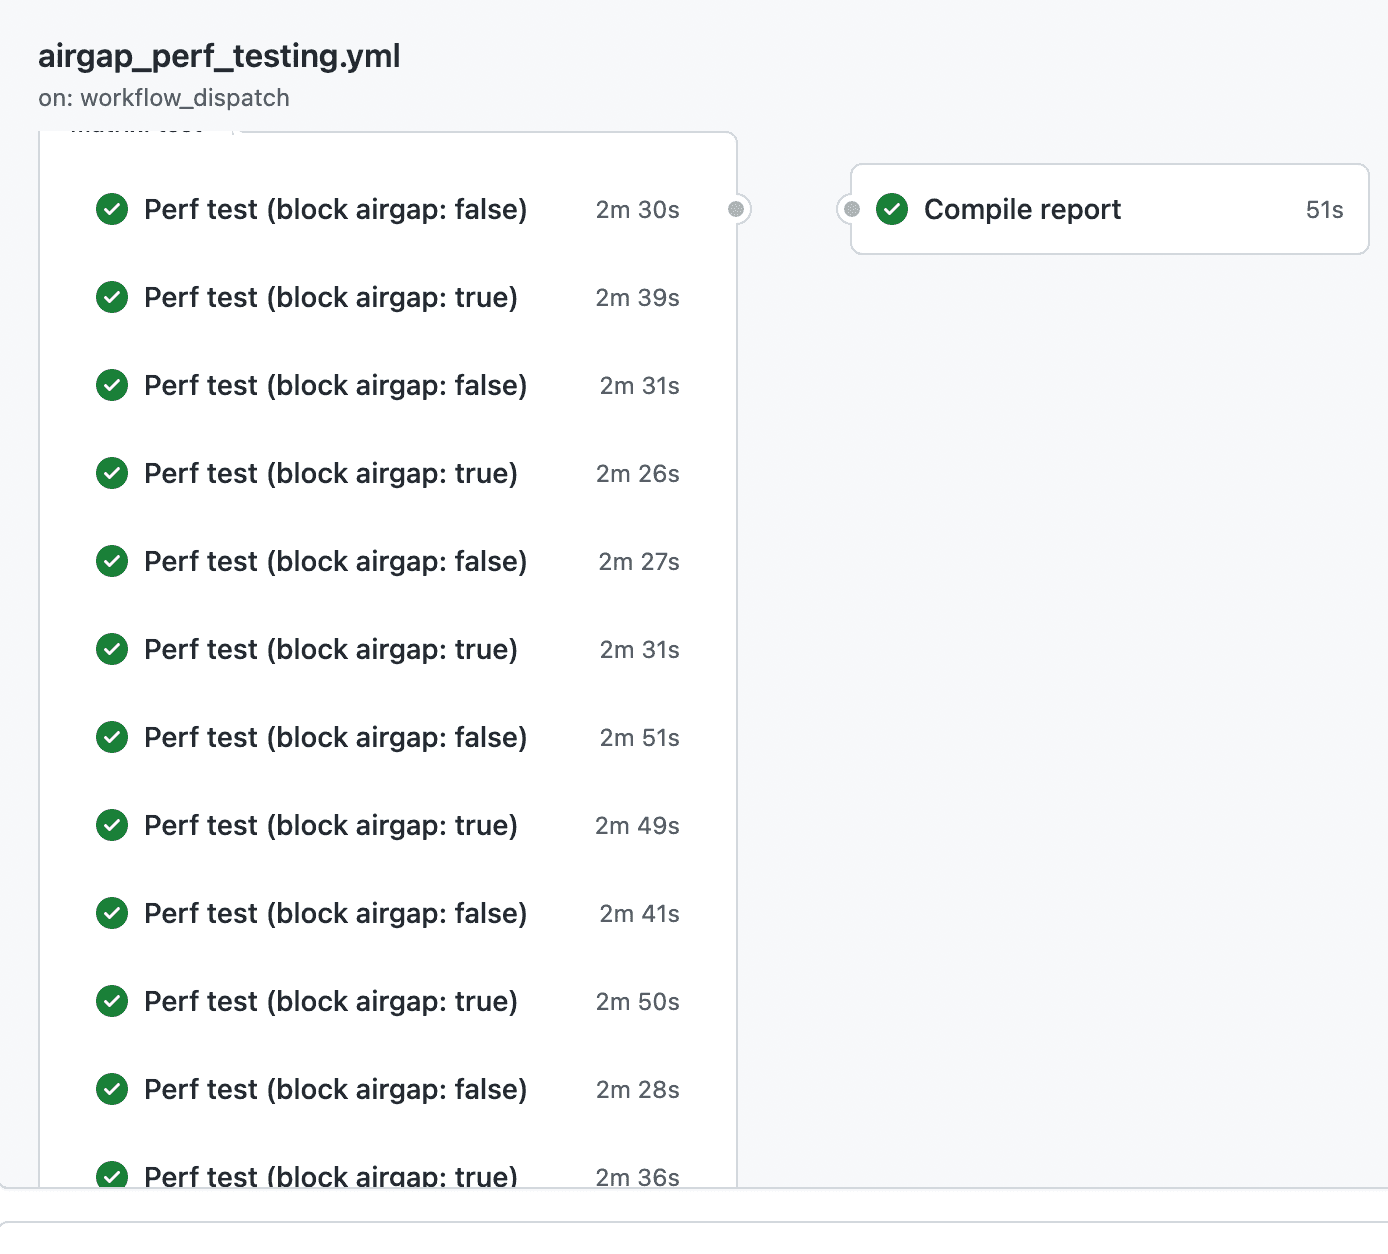Viewport: 1388px width, 1254px height.
Task: Click the green checkmark on the 2m 49s job
Action: coord(112,825)
